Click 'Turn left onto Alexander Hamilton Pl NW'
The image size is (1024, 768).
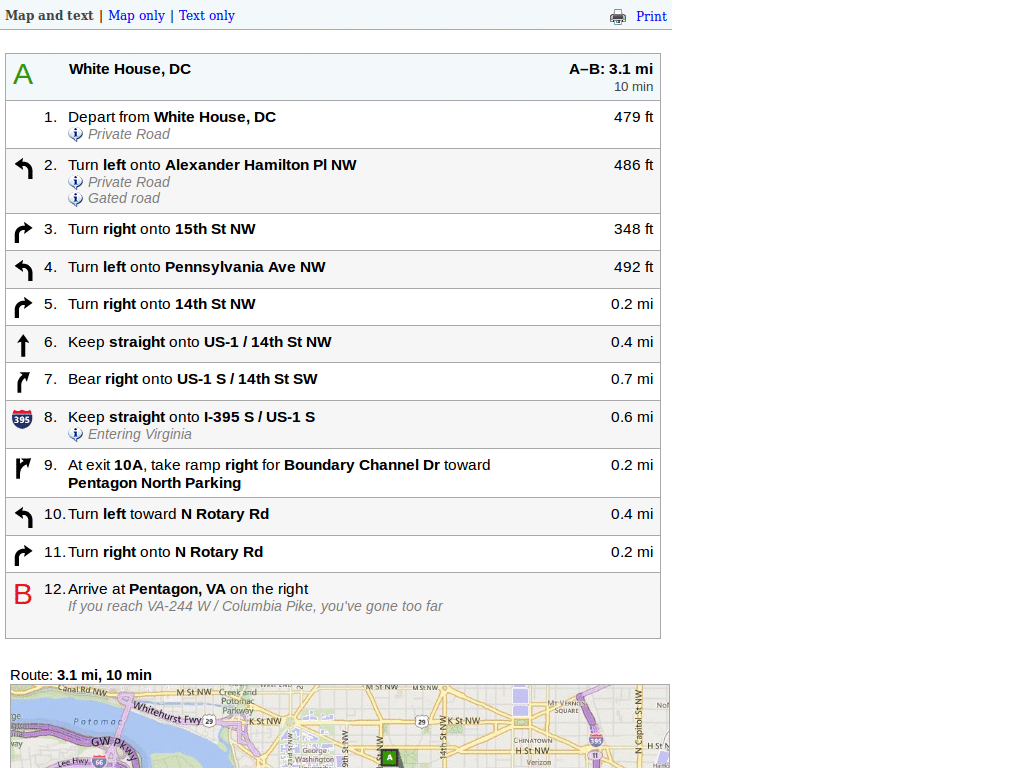(212, 165)
